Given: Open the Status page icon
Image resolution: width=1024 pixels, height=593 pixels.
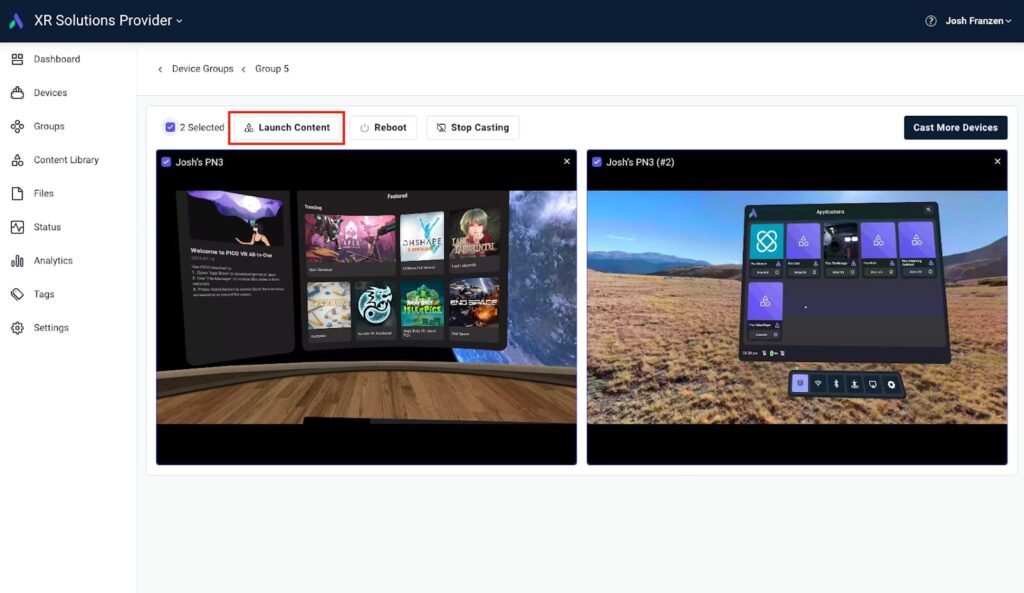Looking at the screenshot, I should pos(17,226).
